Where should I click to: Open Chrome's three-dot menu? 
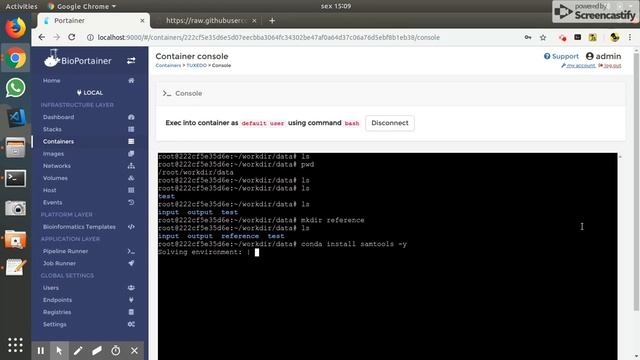coord(630,37)
